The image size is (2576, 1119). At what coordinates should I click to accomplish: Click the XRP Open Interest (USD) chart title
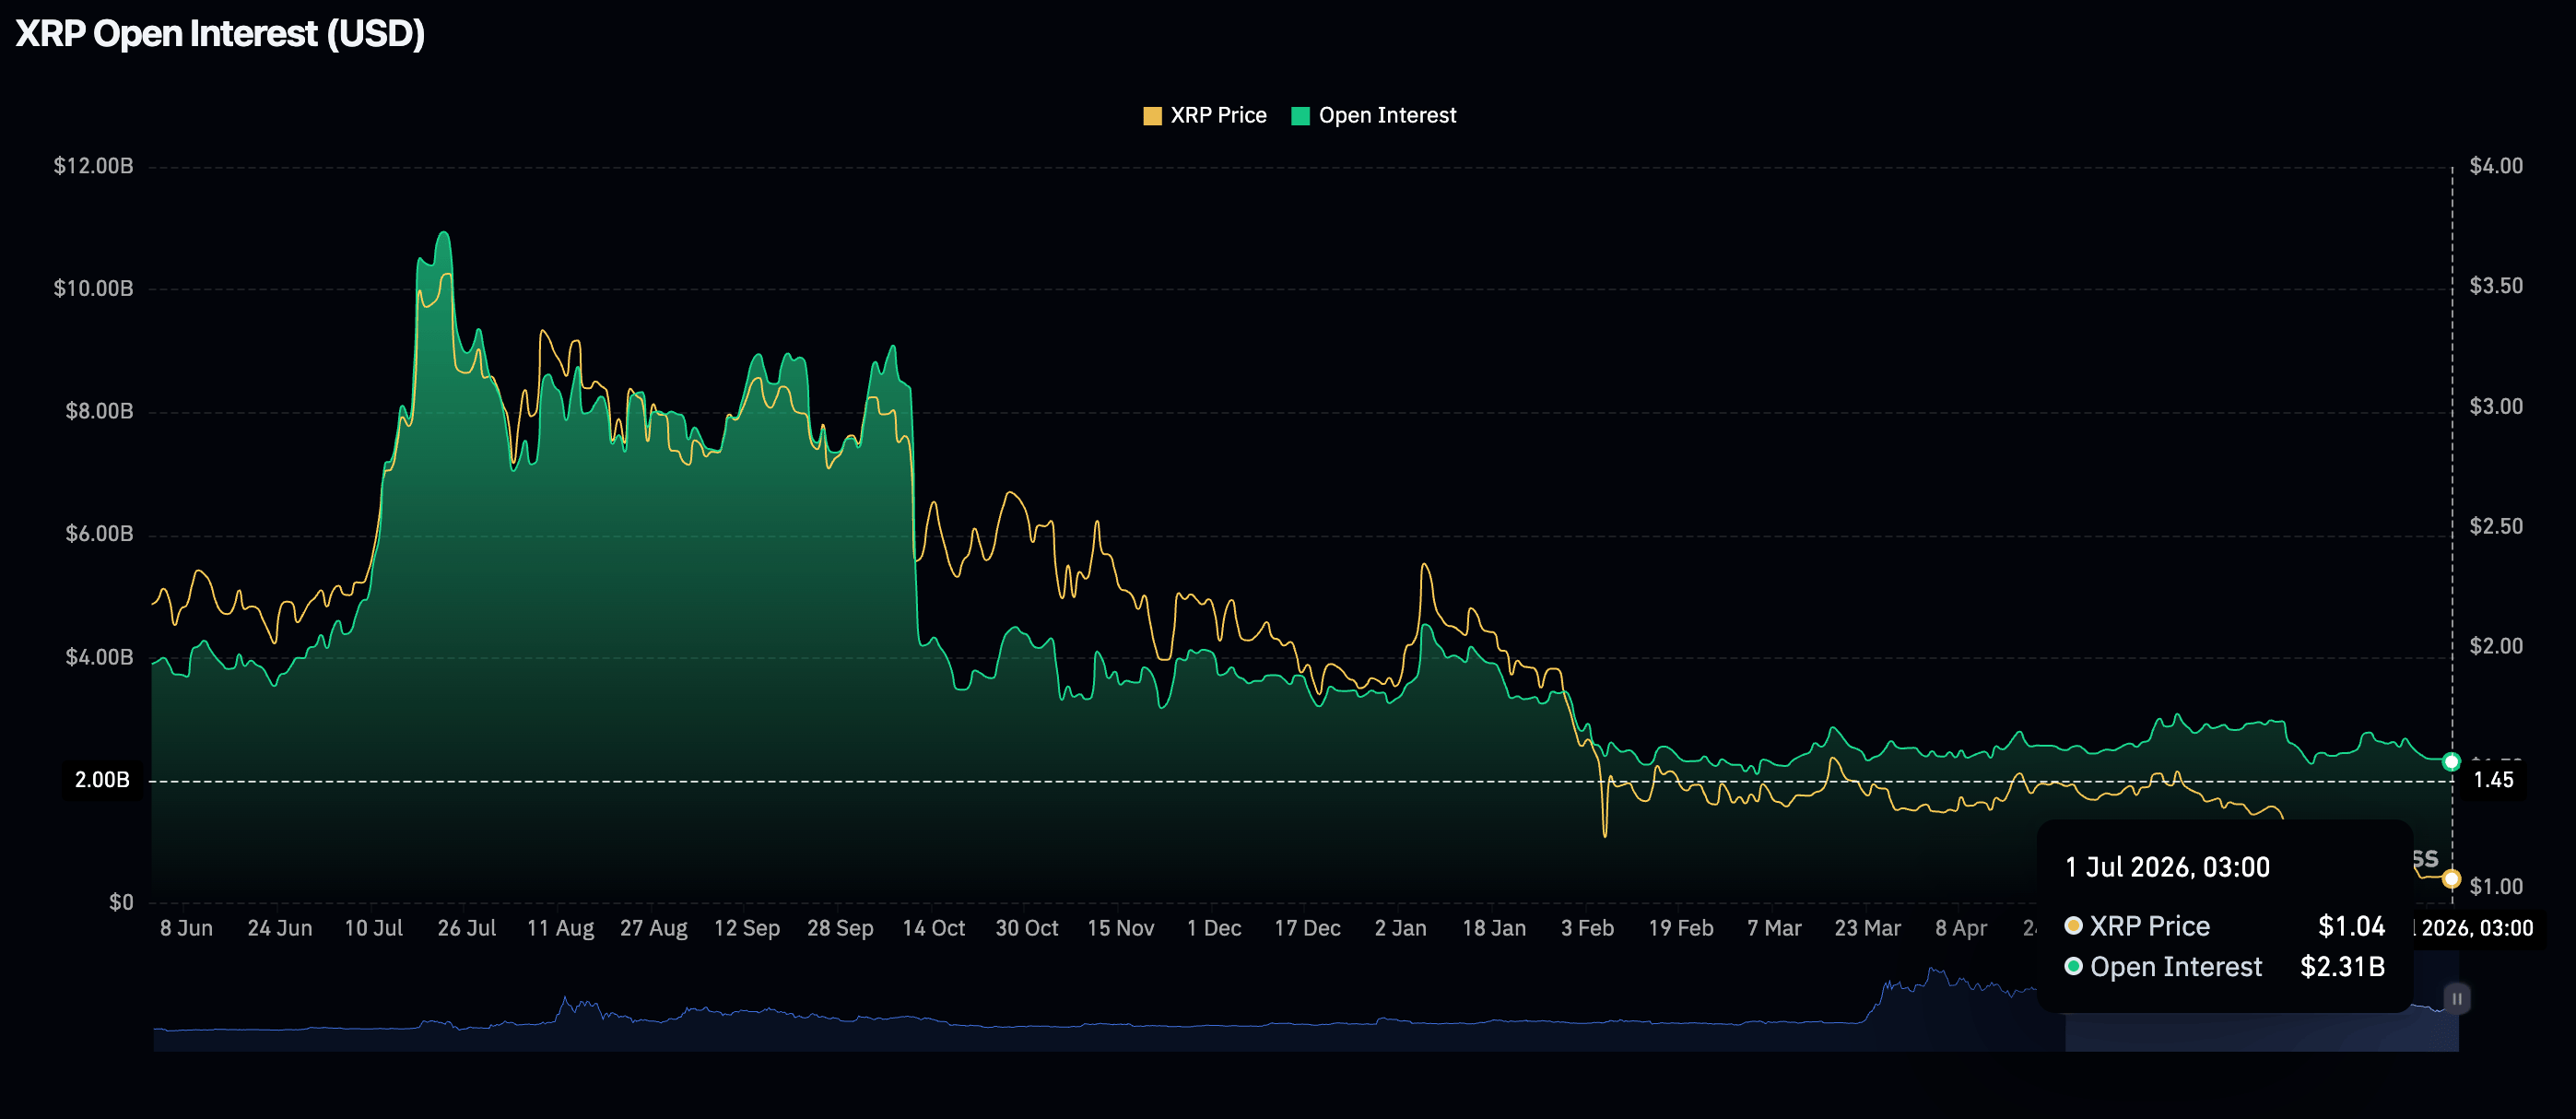pyautogui.click(x=220, y=34)
